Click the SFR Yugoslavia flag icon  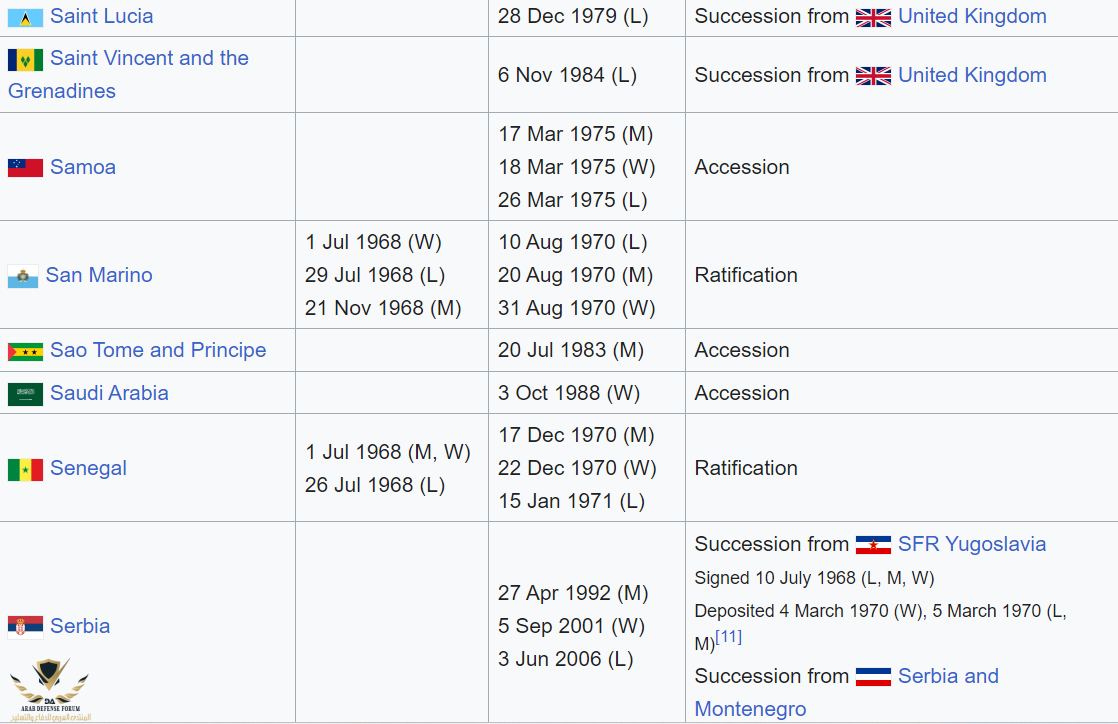pos(873,545)
